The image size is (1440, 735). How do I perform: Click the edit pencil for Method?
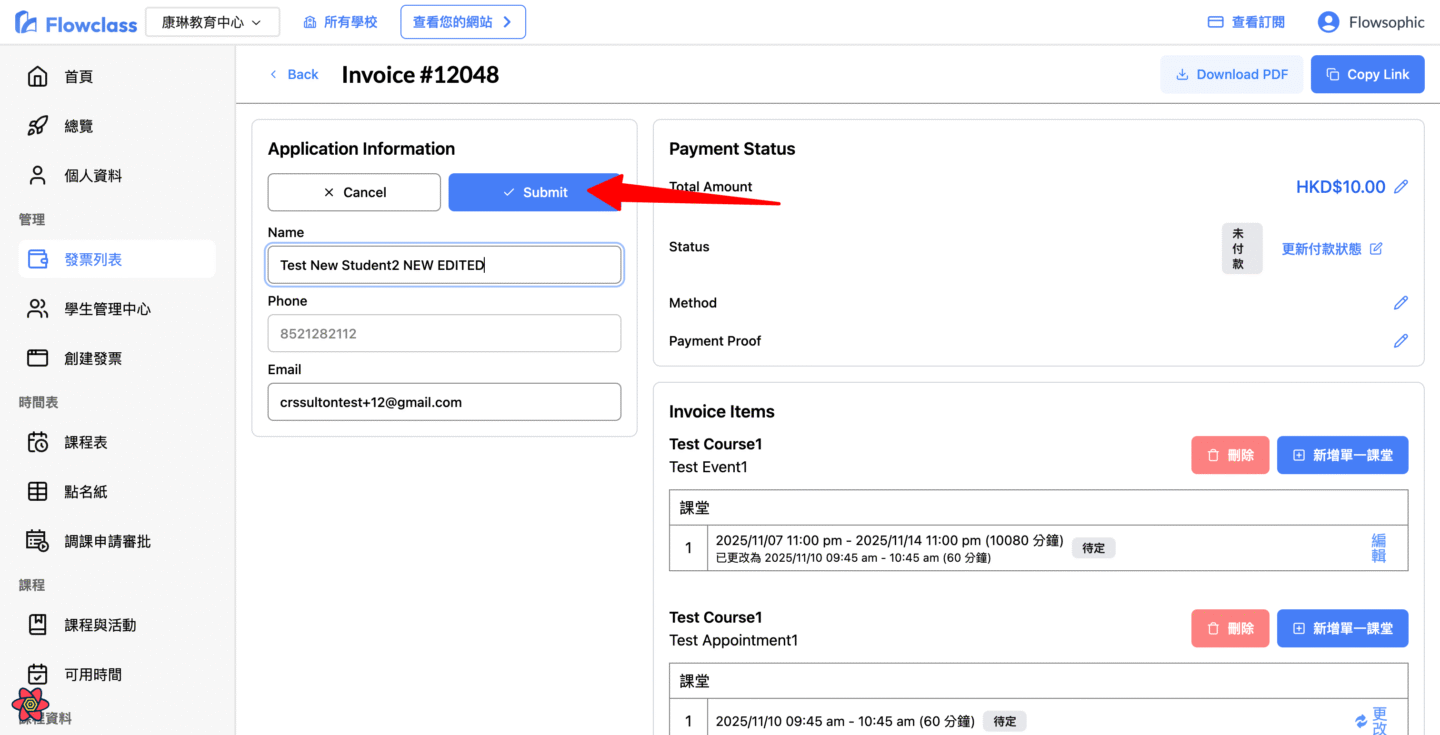(x=1401, y=303)
